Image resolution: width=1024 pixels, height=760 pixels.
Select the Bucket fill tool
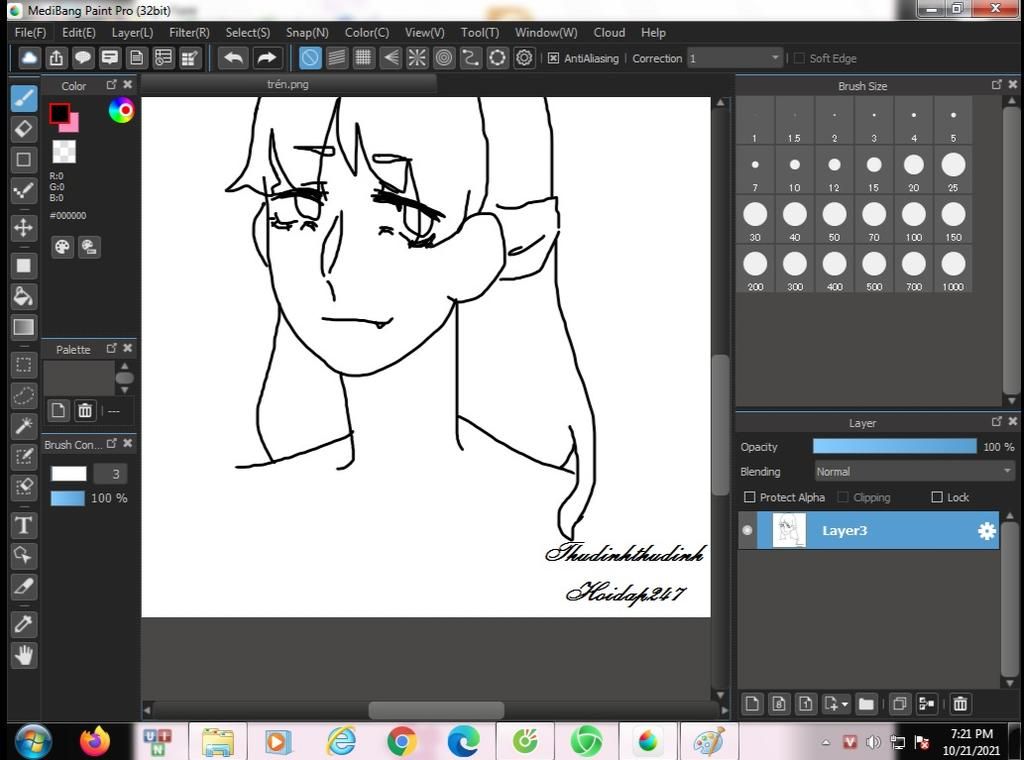(x=24, y=296)
